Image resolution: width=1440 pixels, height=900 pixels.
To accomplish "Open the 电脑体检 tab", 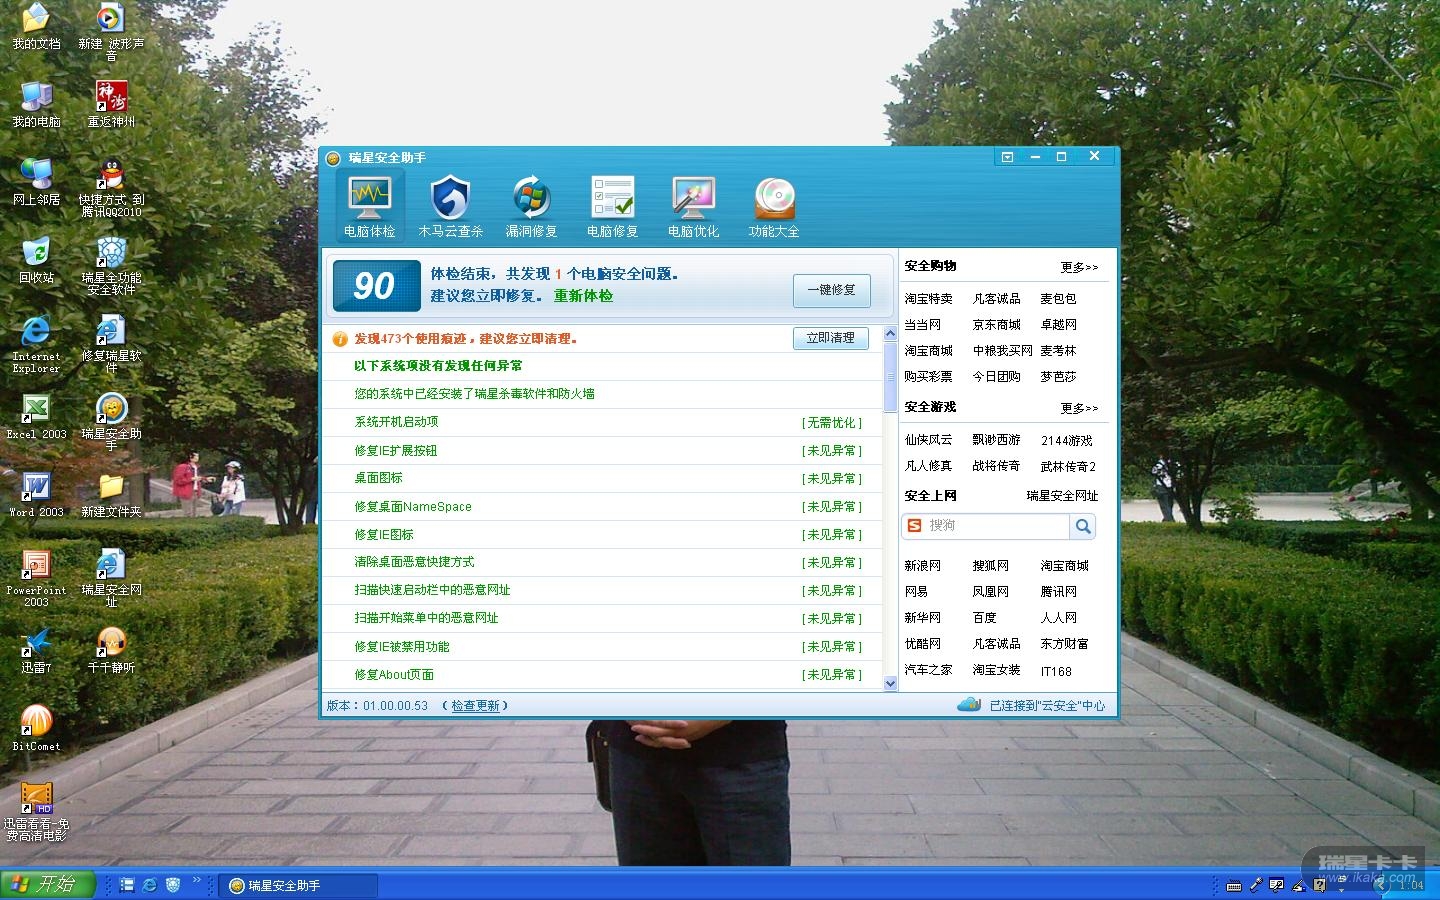I will click(x=370, y=206).
